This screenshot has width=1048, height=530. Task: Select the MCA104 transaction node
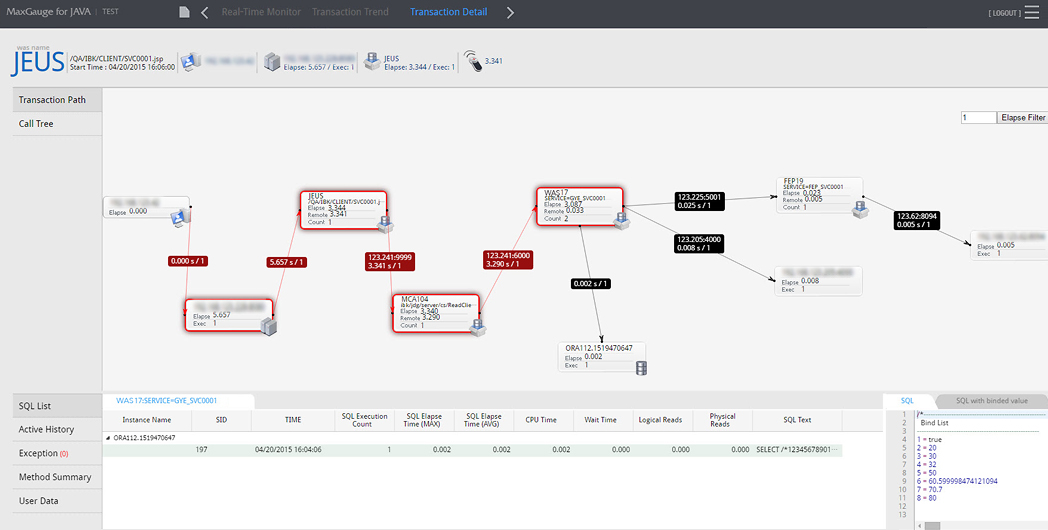[436, 313]
